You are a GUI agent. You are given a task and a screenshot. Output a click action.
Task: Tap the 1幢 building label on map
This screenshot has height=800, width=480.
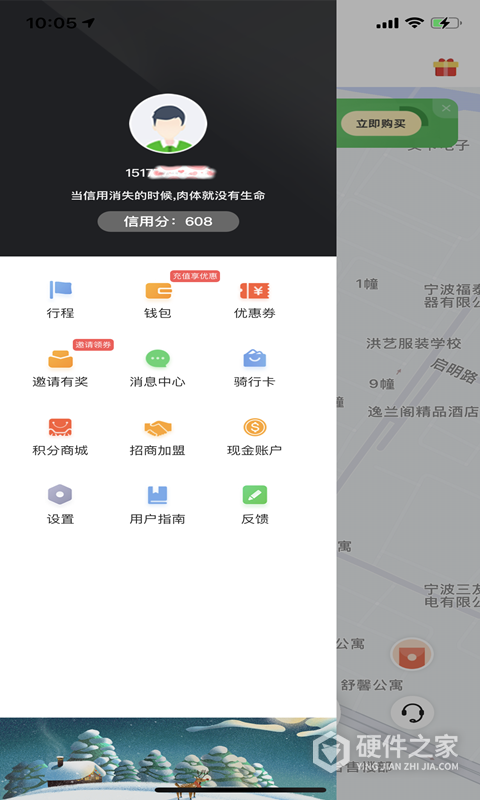(x=367, y=284)
